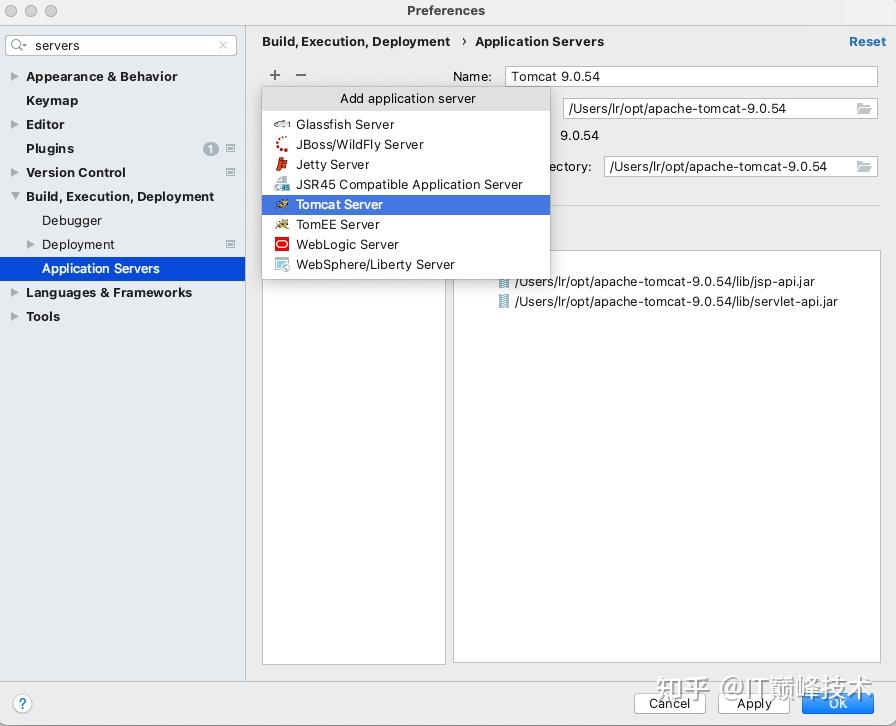Expand the Editor section
Image resolution: width=896 pixels, height=726 pixels.
(x=15, y=124)
